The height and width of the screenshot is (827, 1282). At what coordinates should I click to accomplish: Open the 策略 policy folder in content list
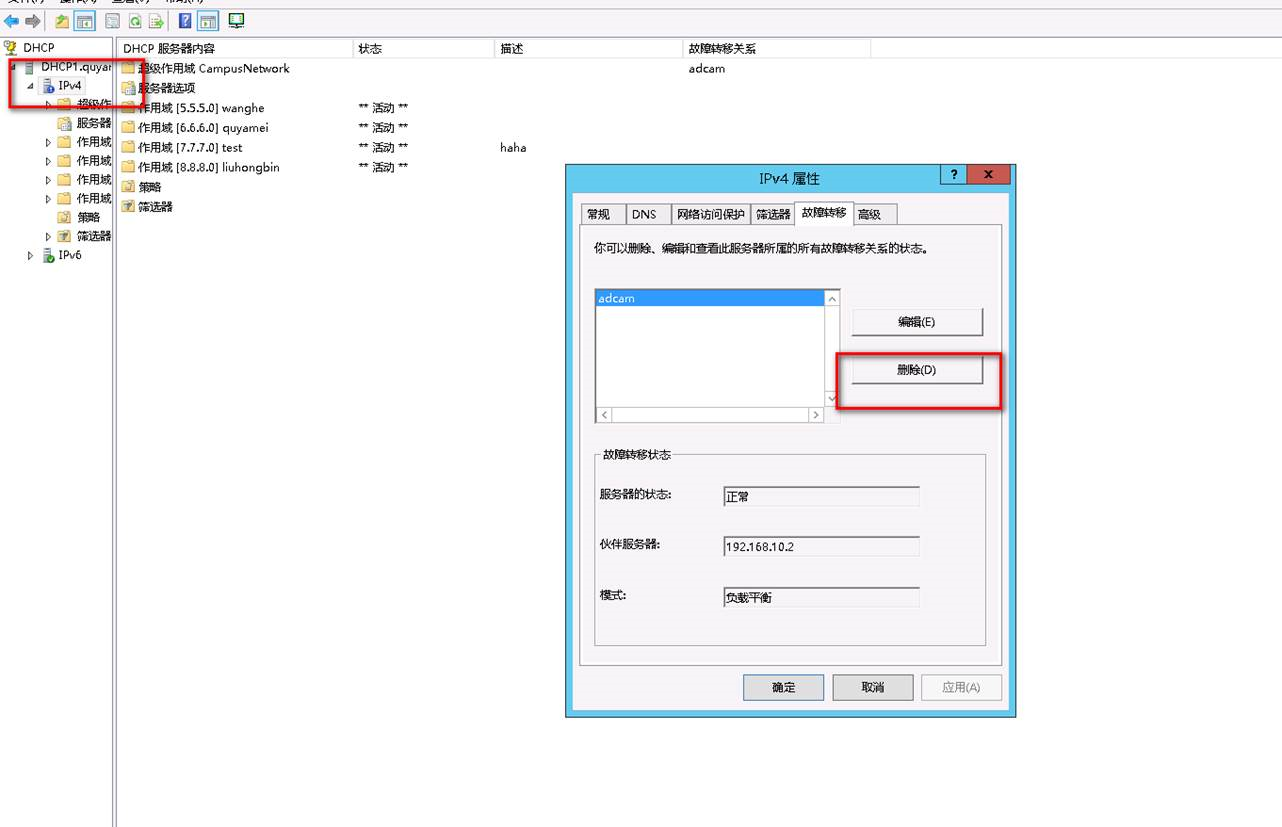(x=149, y=187)
